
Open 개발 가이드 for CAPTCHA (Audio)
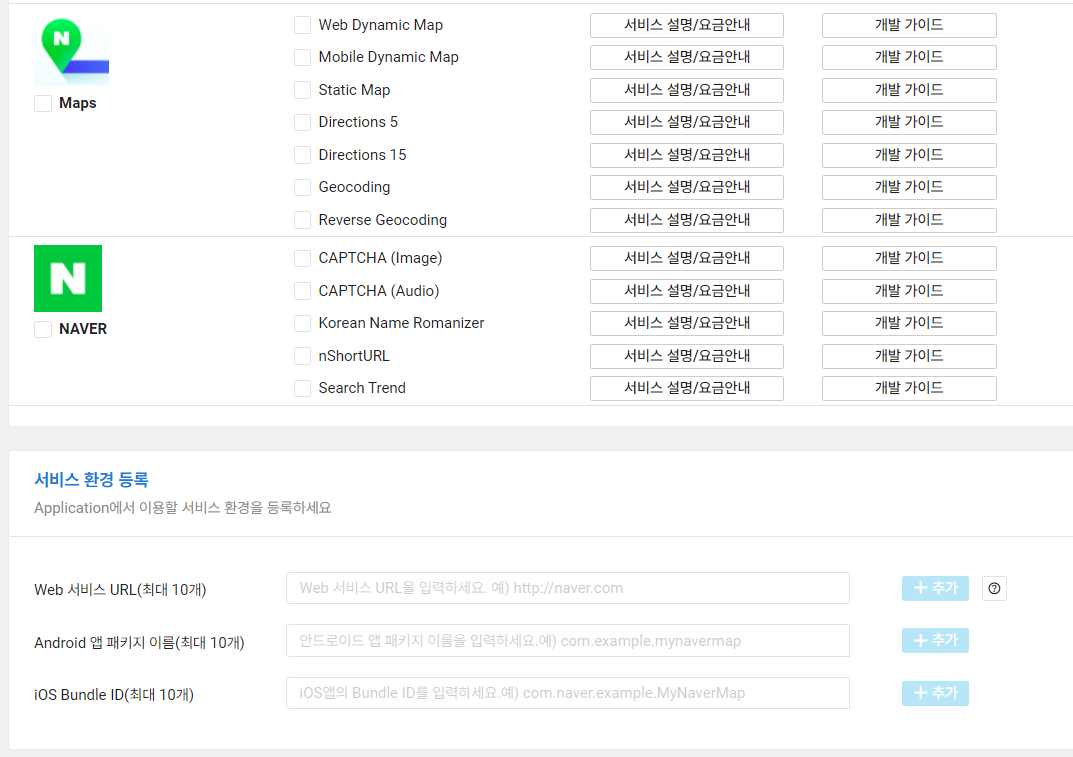click(x=909, y=292)
